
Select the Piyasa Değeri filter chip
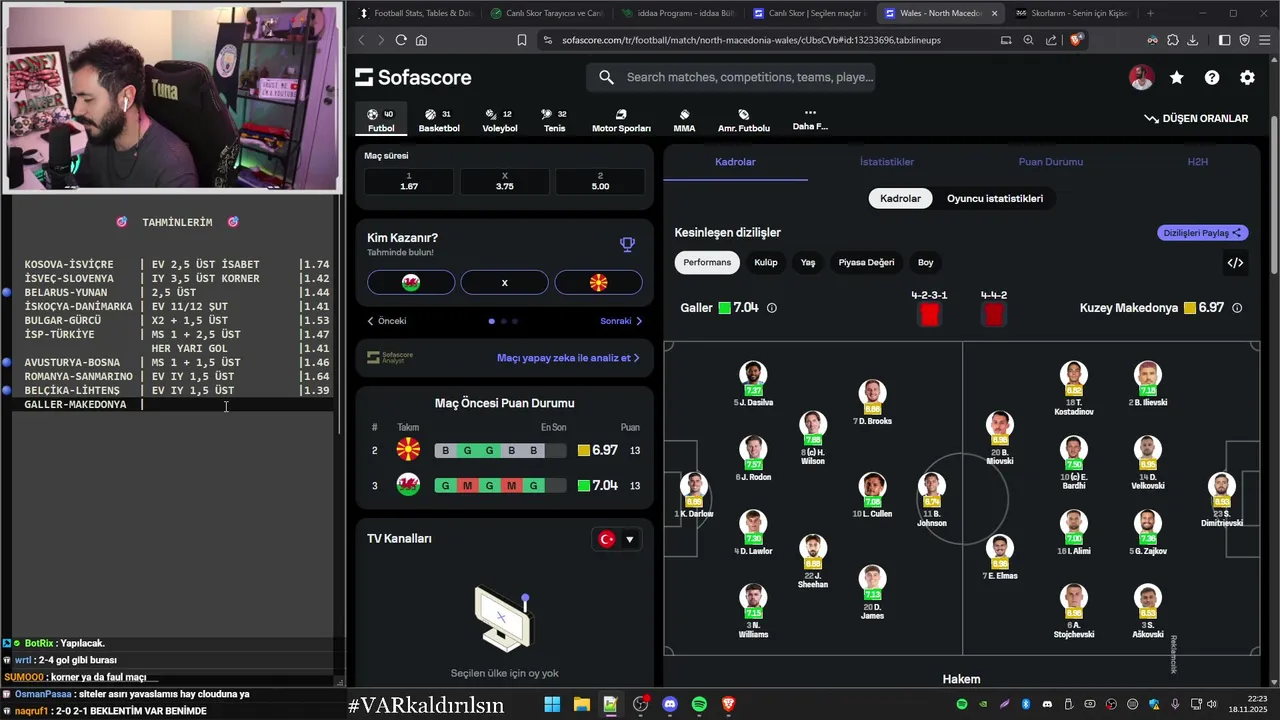pyautogui.click(x=866, y=263)
